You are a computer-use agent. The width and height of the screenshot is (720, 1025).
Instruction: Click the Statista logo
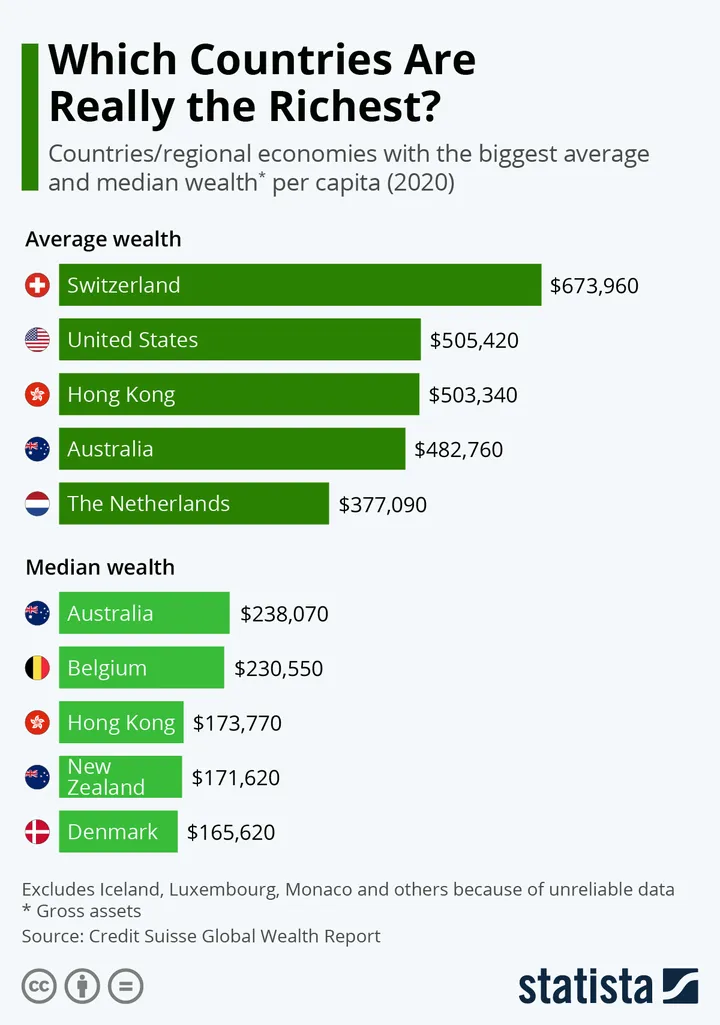609,986
